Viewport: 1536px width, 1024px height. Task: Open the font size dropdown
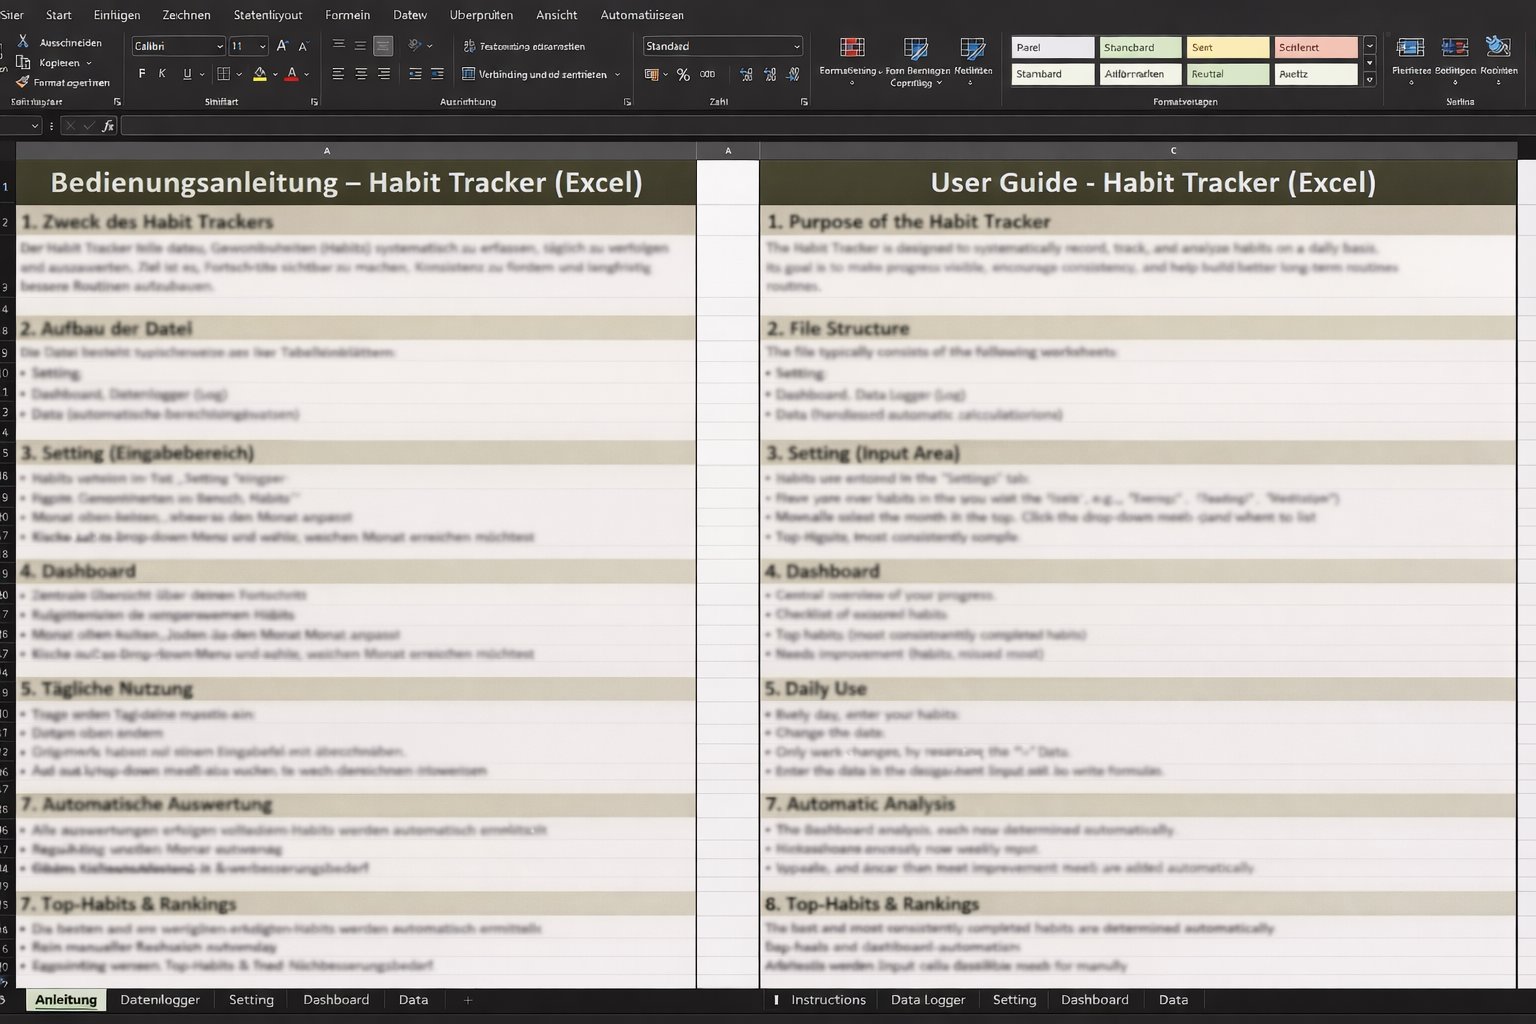pos(261,46)
